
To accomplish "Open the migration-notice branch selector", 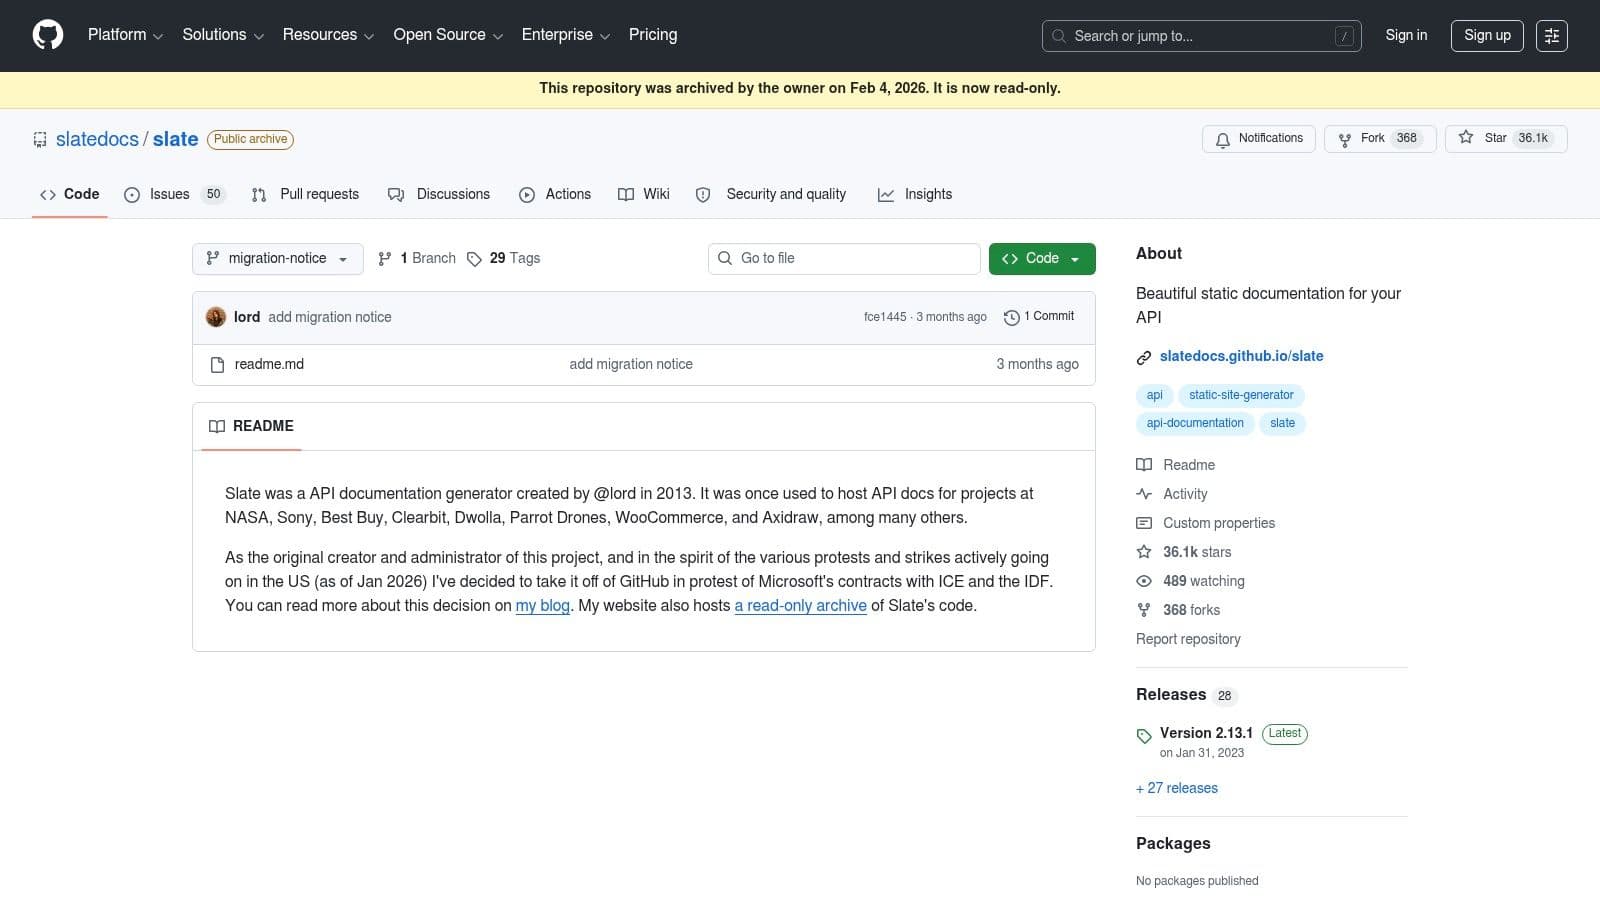I will (278, 258).
